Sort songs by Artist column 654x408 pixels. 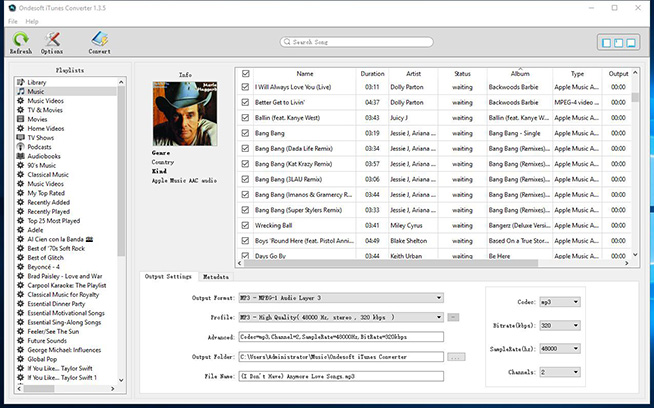[413, 73]
